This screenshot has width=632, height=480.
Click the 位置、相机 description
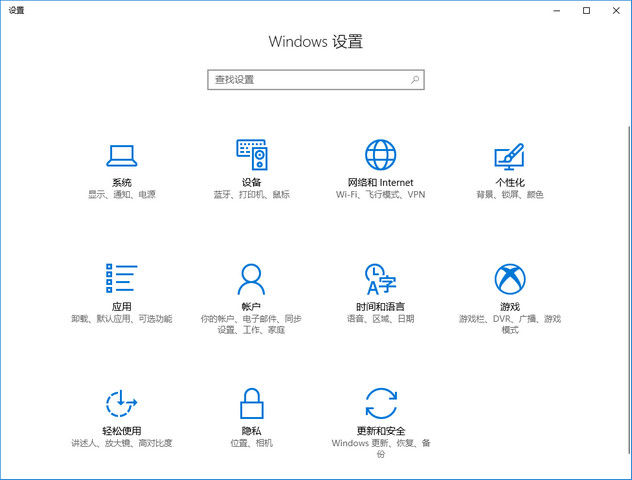tap(252, 443)
